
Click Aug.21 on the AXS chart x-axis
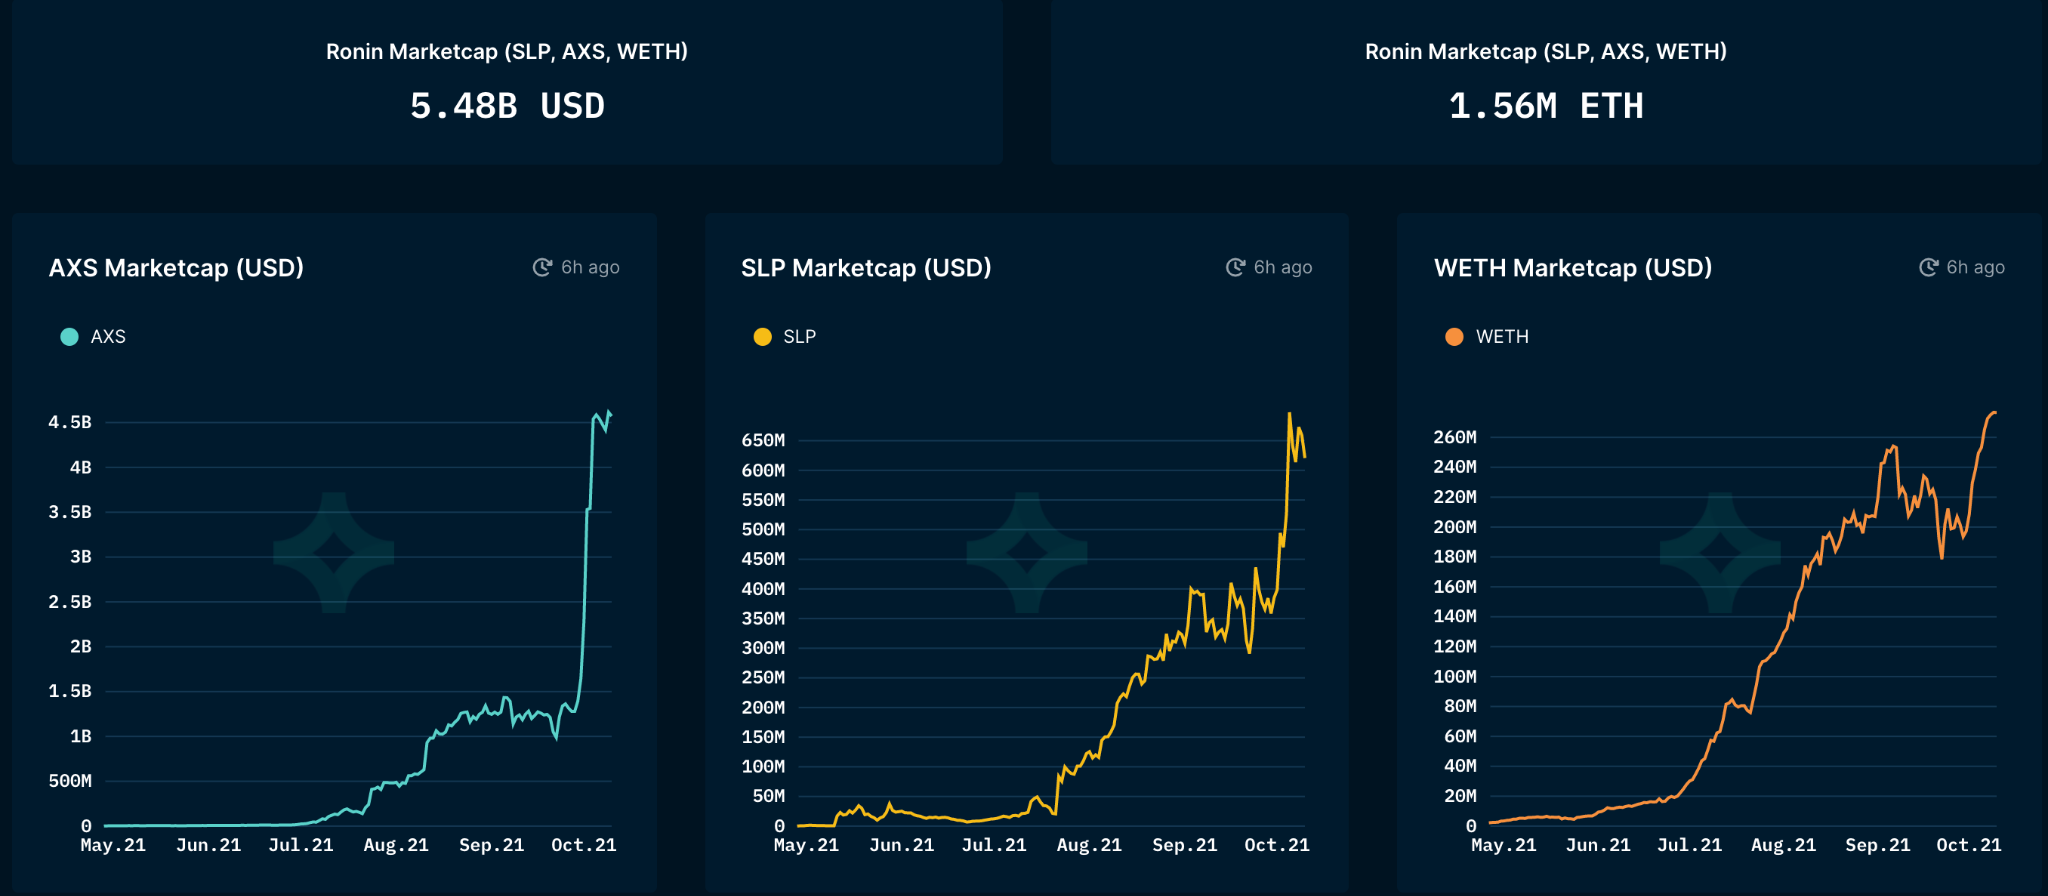click(x=396, y=845)
